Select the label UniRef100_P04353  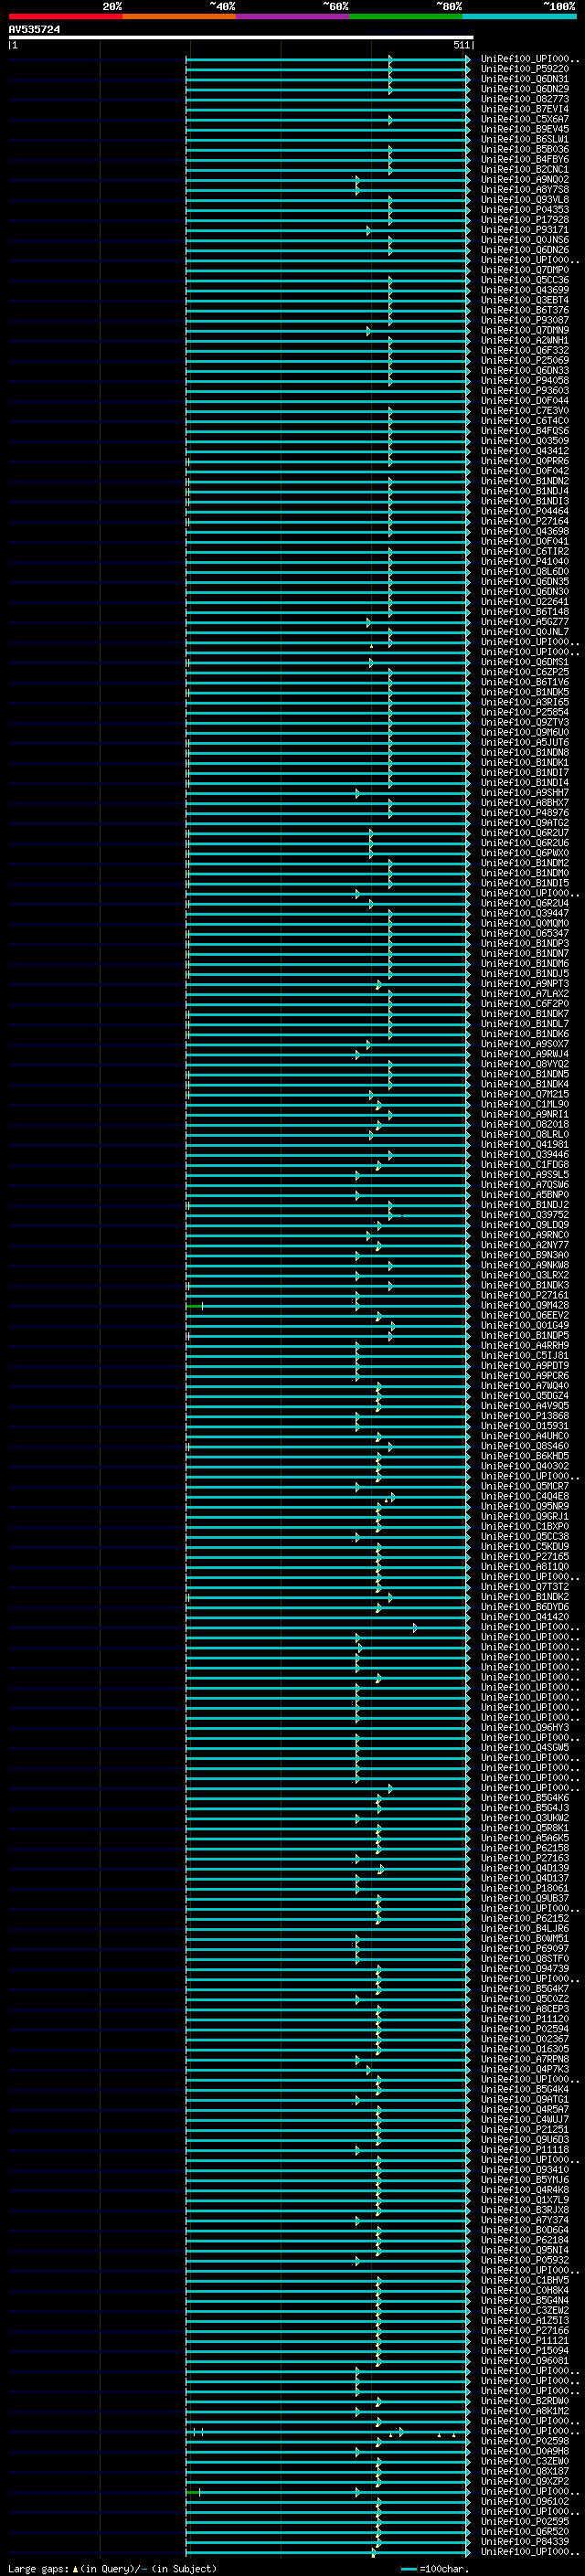coord(525,210)
